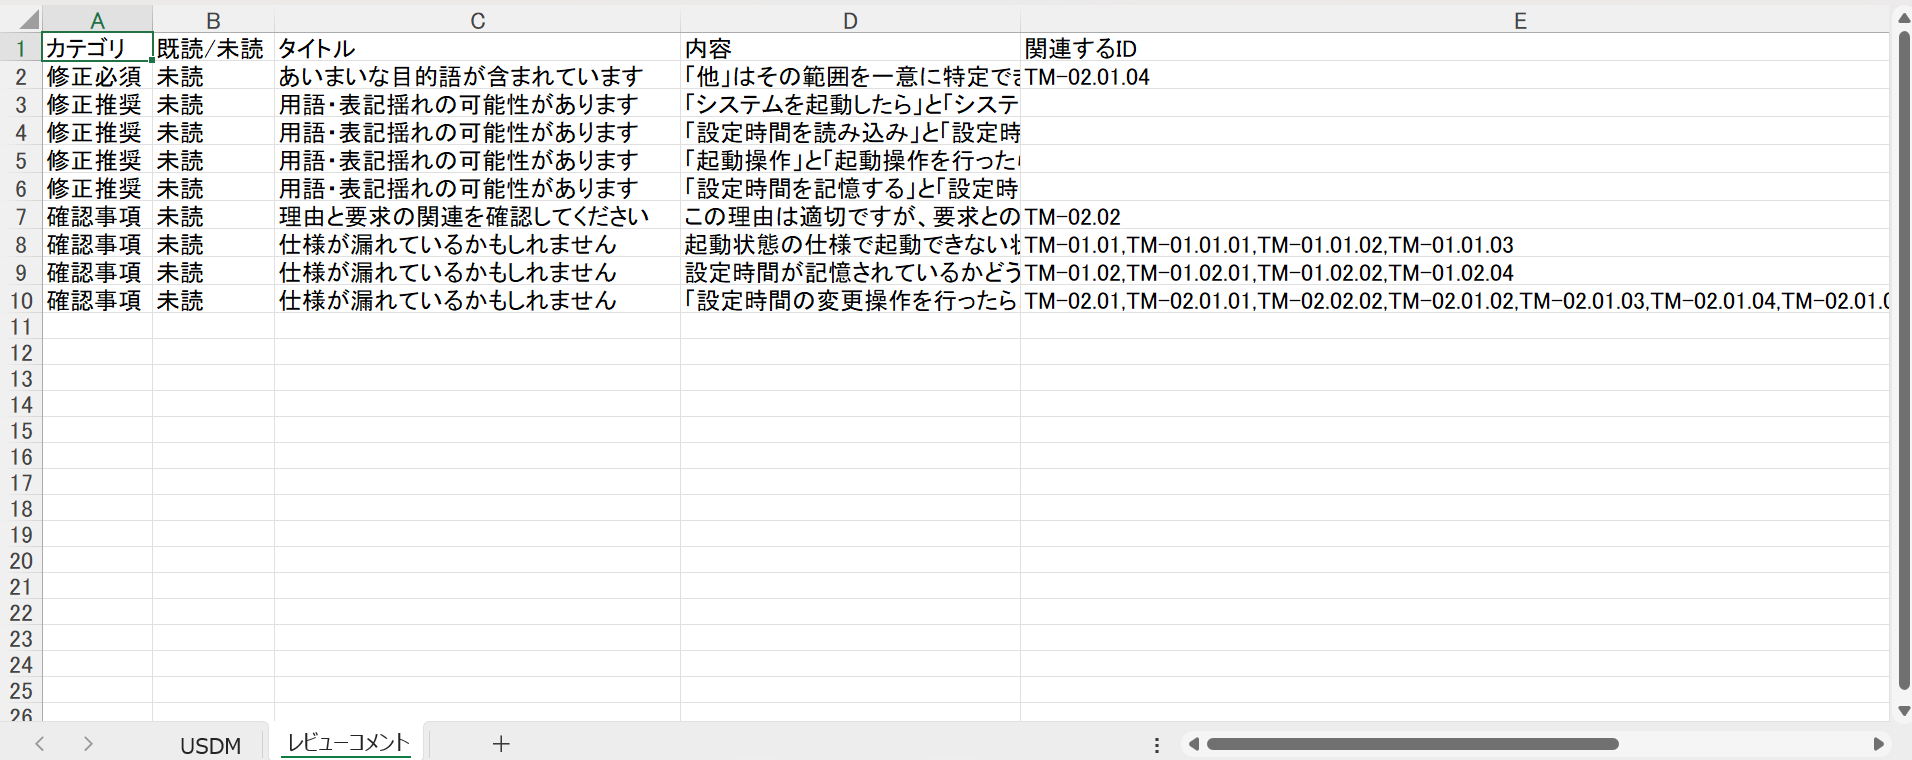Select cell starting 「設定時間の変更操作を行ったら
Image resolution: width=1912 pixels, height=760 pixels.
850,300
